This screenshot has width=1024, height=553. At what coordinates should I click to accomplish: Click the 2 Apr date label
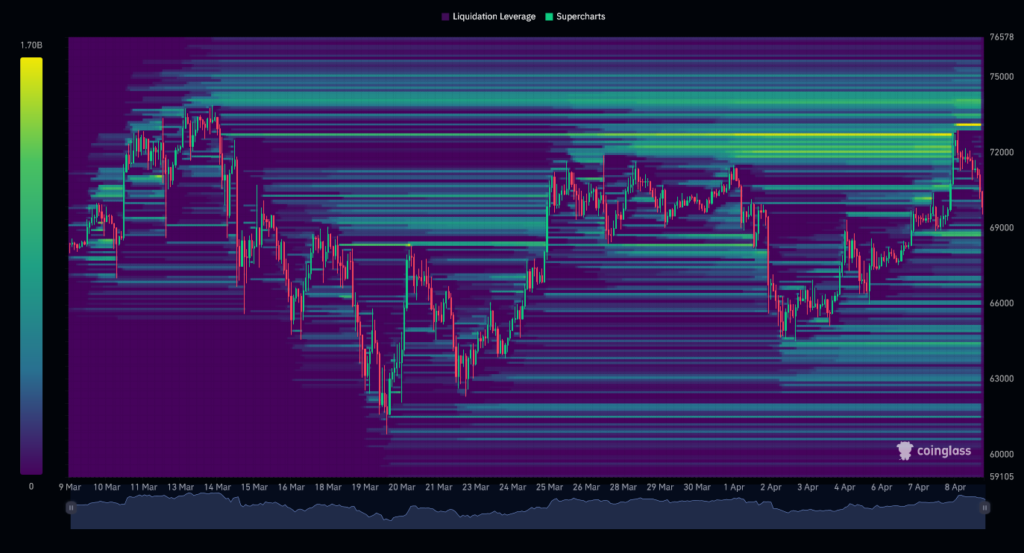tap(771, 487)
